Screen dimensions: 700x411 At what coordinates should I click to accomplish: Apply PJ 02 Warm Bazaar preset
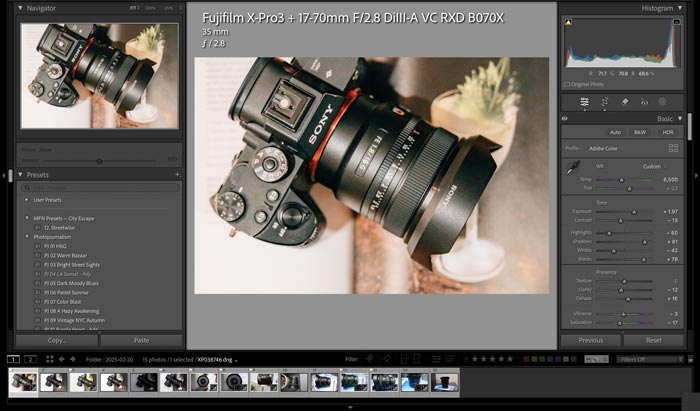click(66, 256)
